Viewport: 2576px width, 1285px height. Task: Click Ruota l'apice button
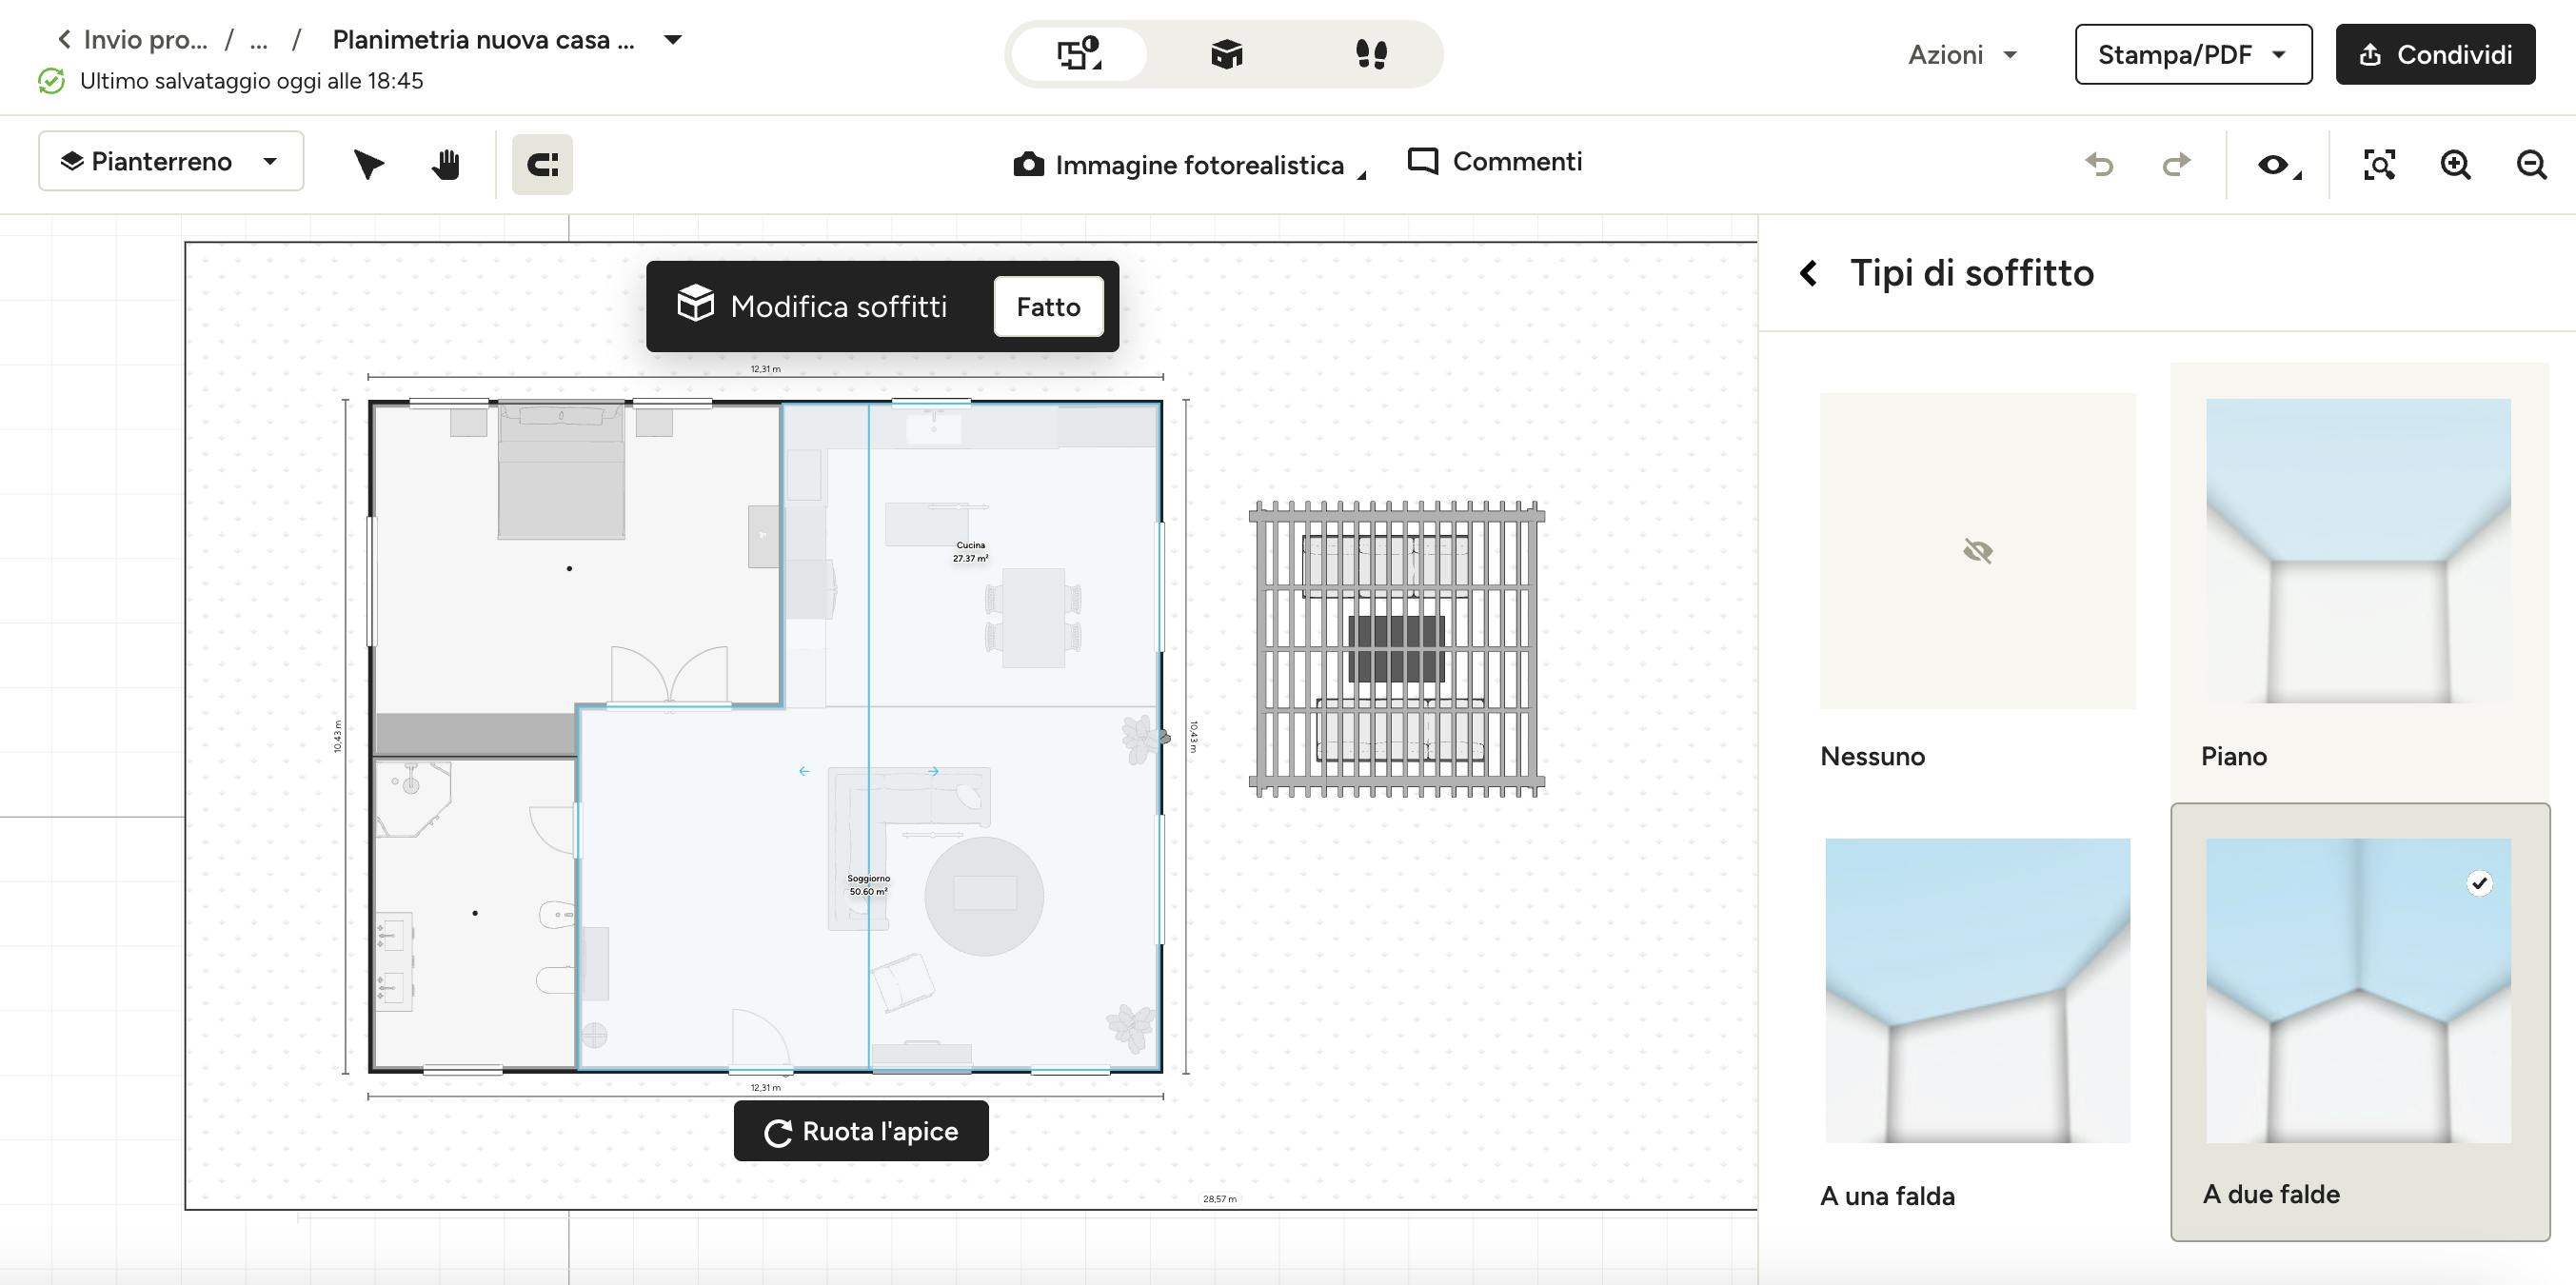tap(861, 1131)
